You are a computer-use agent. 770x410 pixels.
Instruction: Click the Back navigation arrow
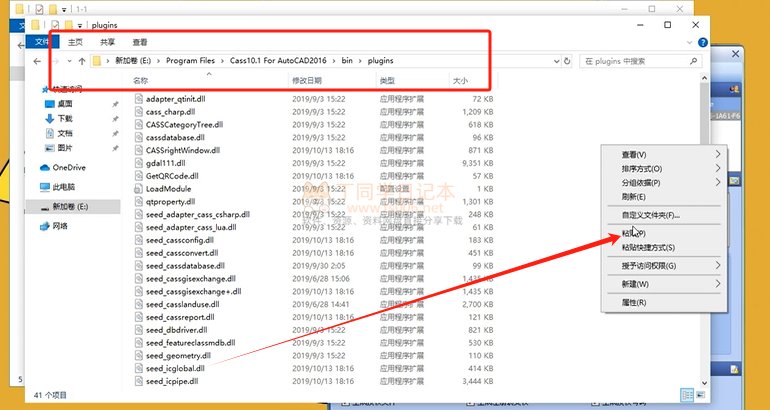[37, 61]
